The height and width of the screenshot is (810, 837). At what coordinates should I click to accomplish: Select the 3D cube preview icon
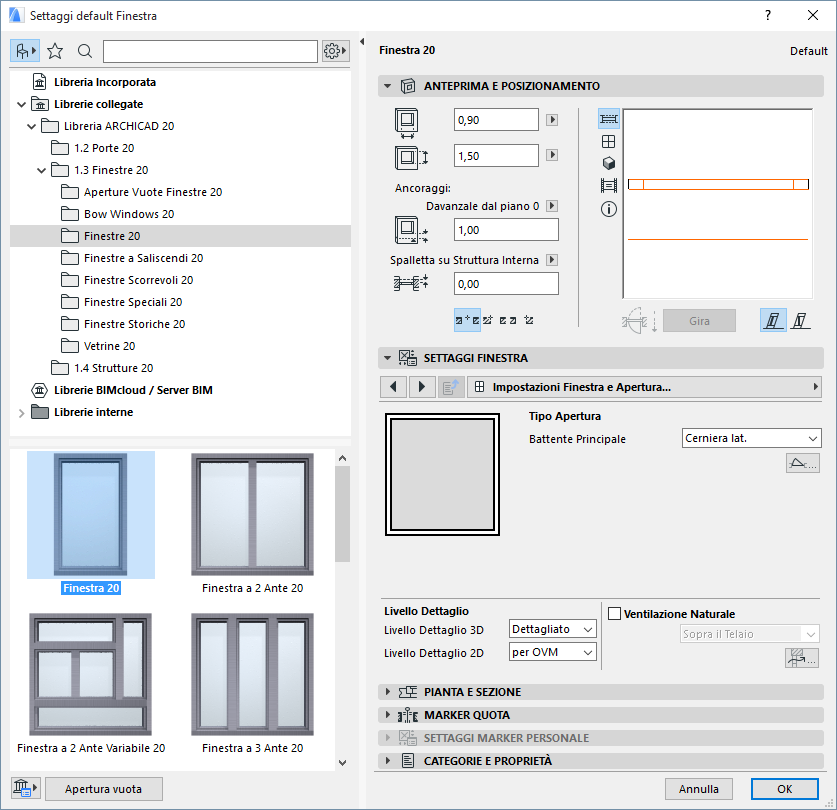(x=608, y=163)
